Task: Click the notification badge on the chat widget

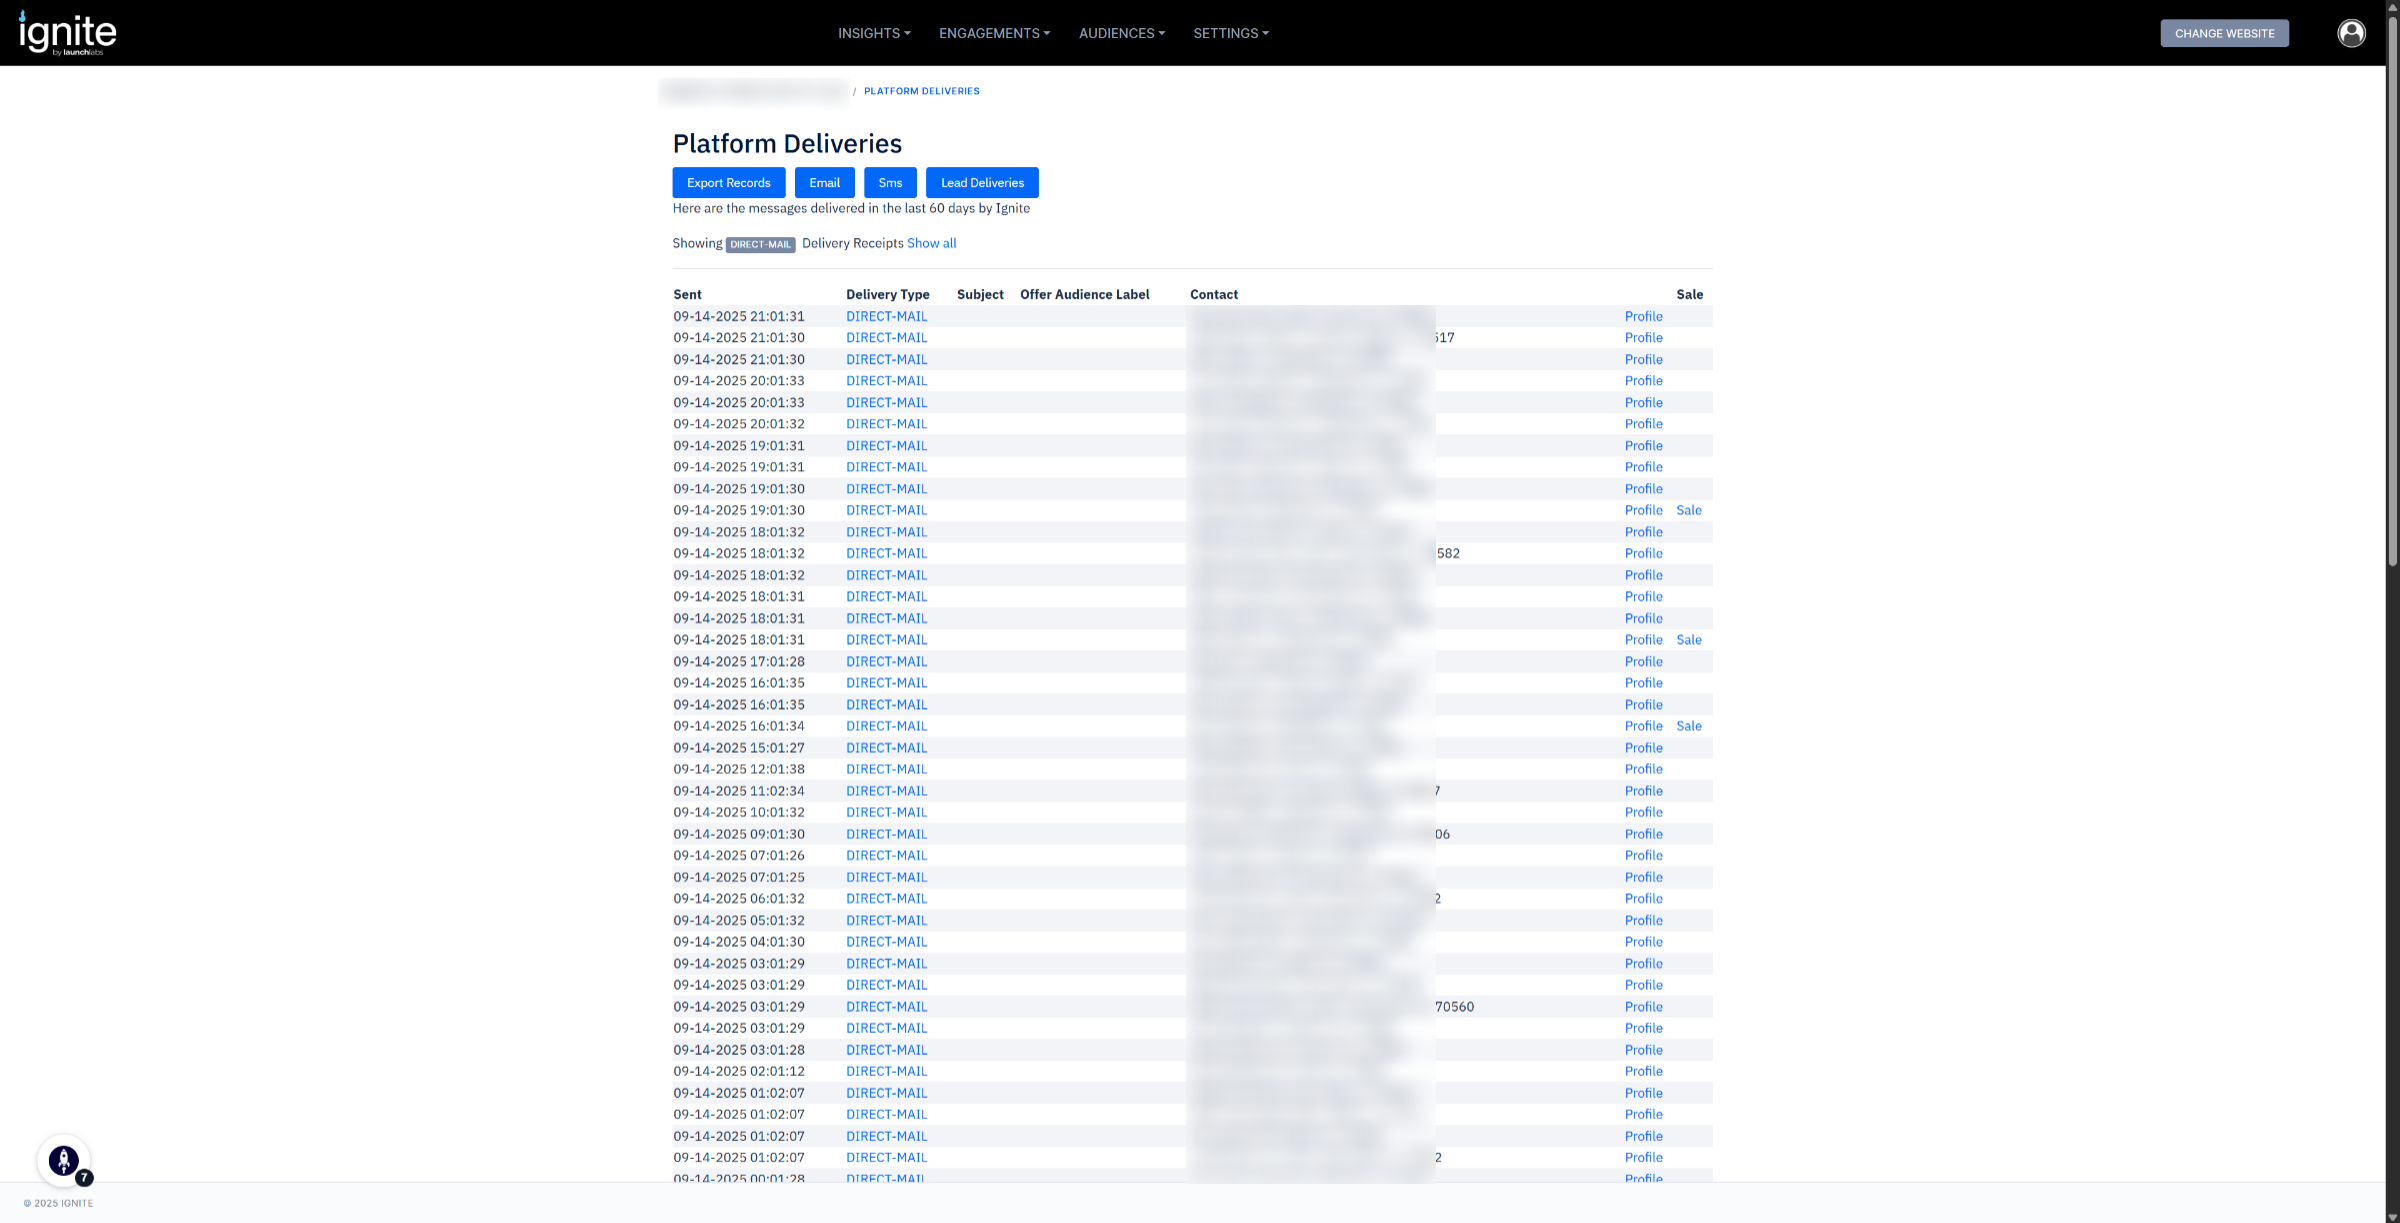Action: click(85, 1179)
